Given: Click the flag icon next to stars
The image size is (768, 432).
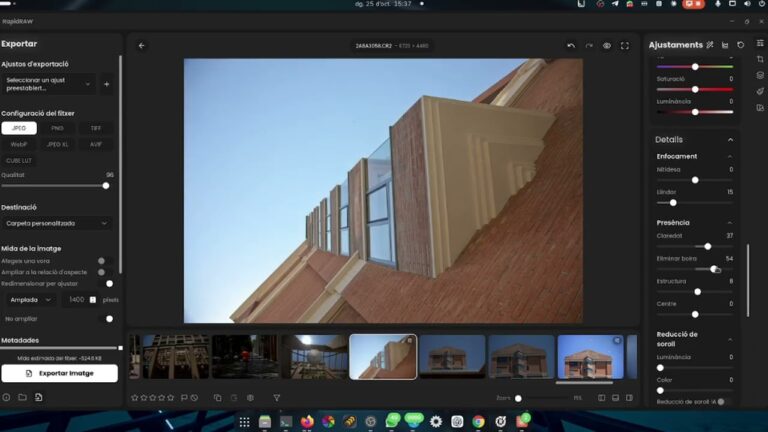Looking at the screenshot, I should pyautogui.click(x=184, y=398).
